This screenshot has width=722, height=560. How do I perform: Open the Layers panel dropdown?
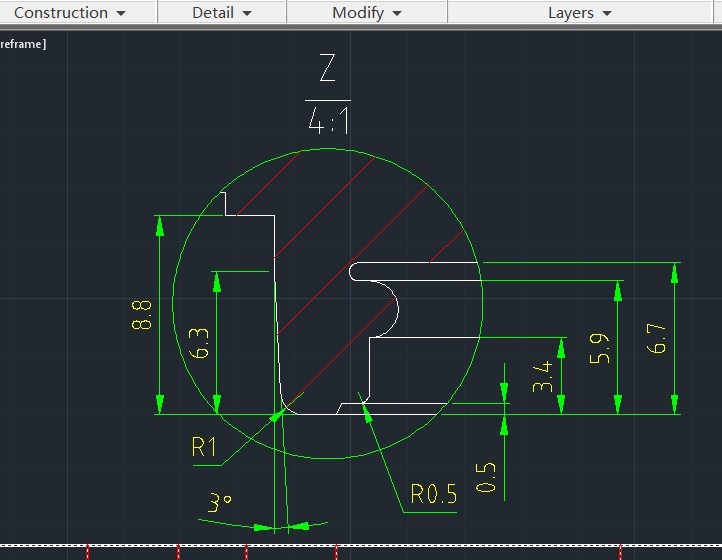[x=579, y=12]
